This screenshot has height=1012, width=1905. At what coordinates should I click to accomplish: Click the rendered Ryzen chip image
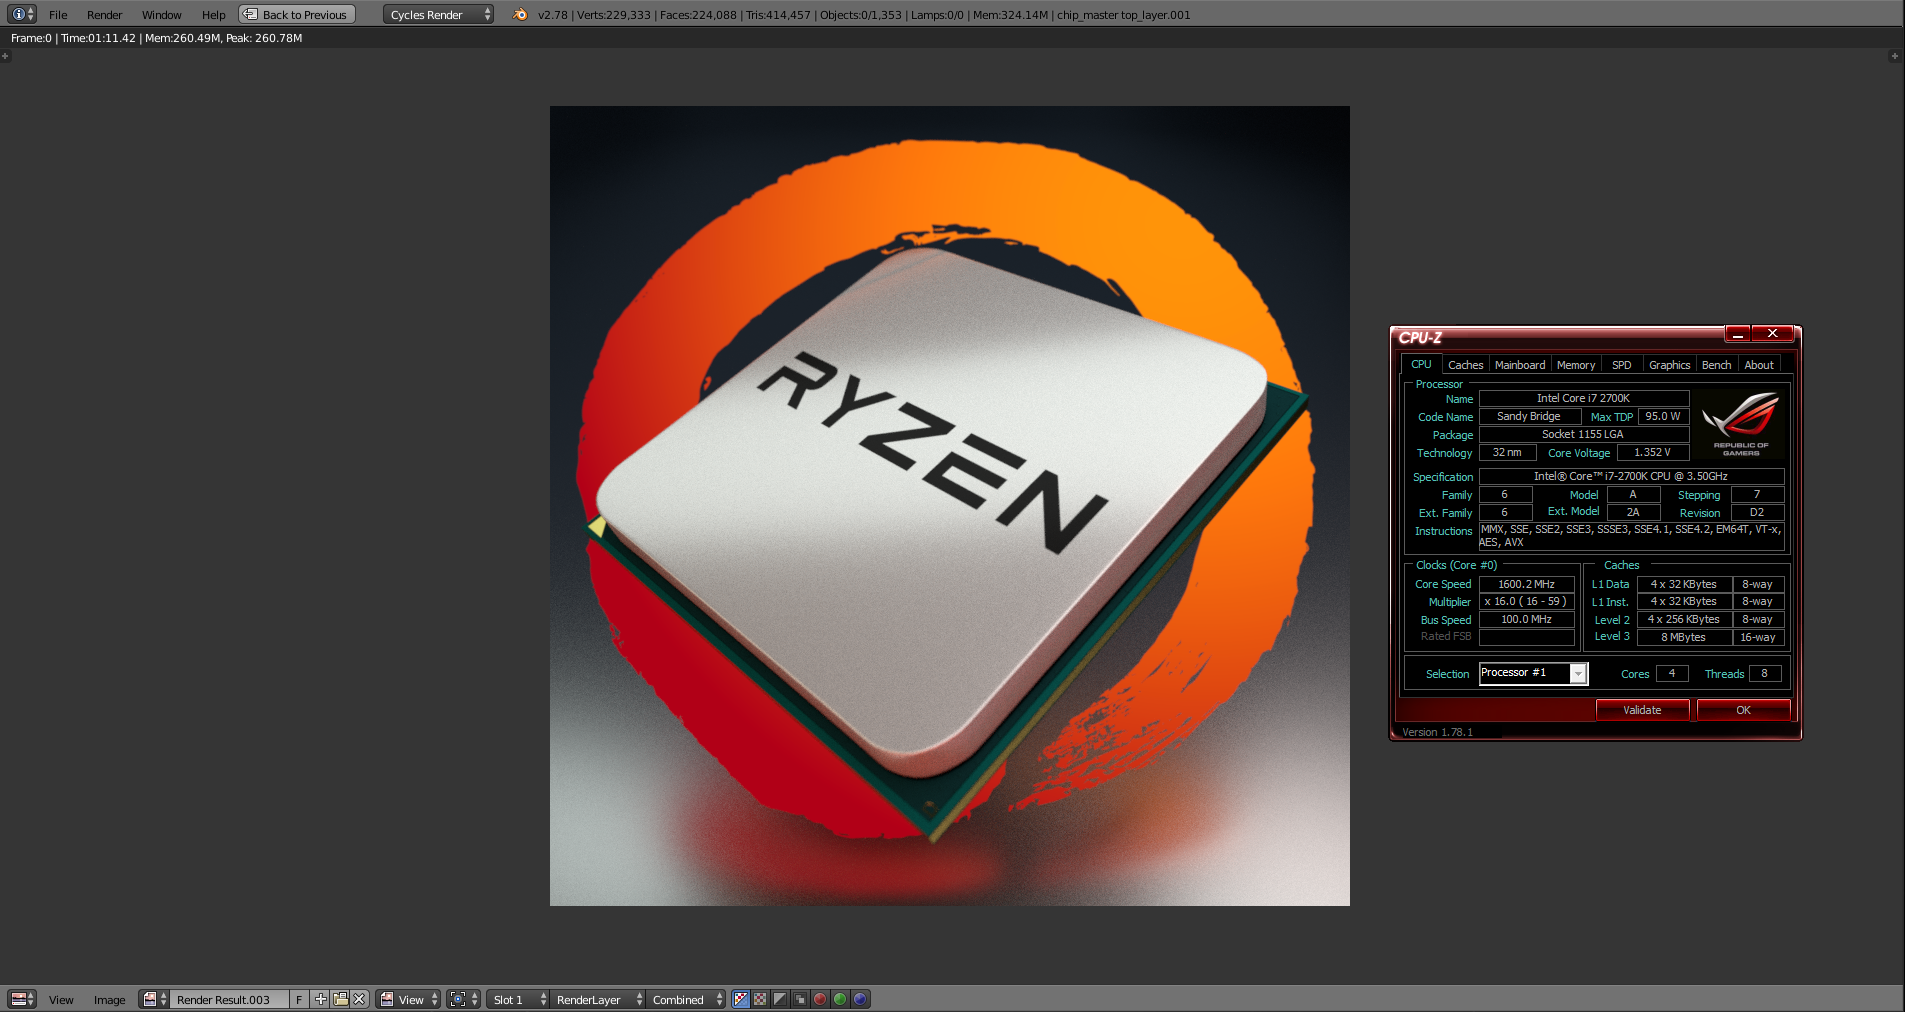[949, 506]
